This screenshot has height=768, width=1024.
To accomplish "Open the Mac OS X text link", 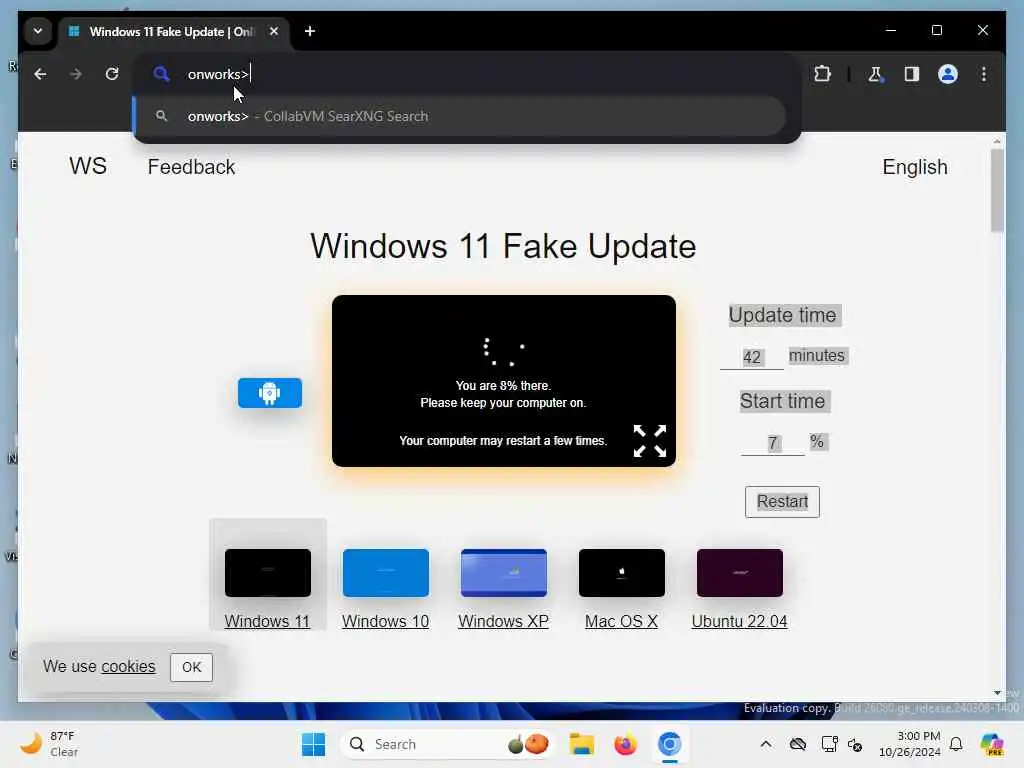I will (621, 621).
